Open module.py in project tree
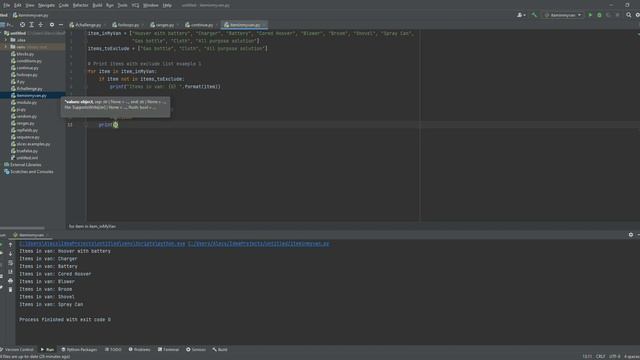The image size is (640, 360). pos(26,102)
